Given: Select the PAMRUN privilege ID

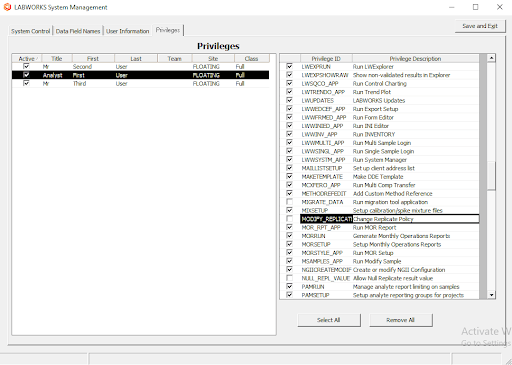Looking at the screenshot, I should point(313,287).
